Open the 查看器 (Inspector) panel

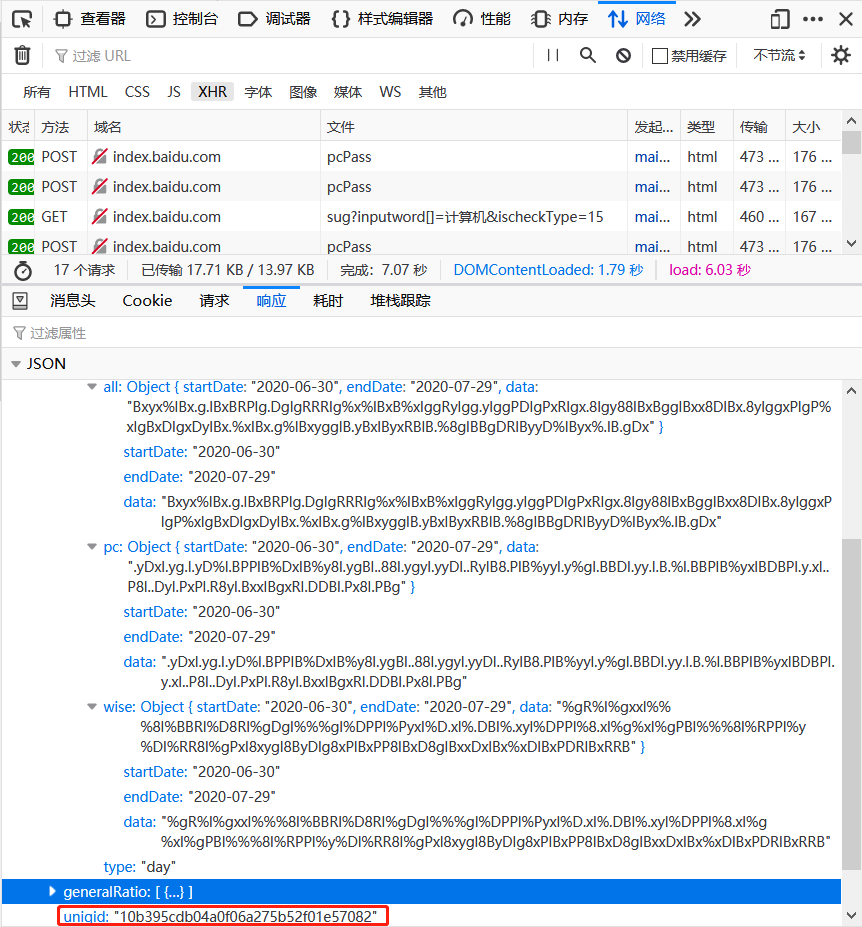point(100,19)
